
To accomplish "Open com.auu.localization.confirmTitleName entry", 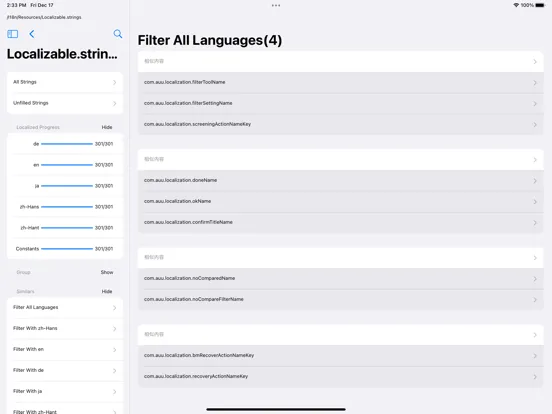I will tap(340, 222).
